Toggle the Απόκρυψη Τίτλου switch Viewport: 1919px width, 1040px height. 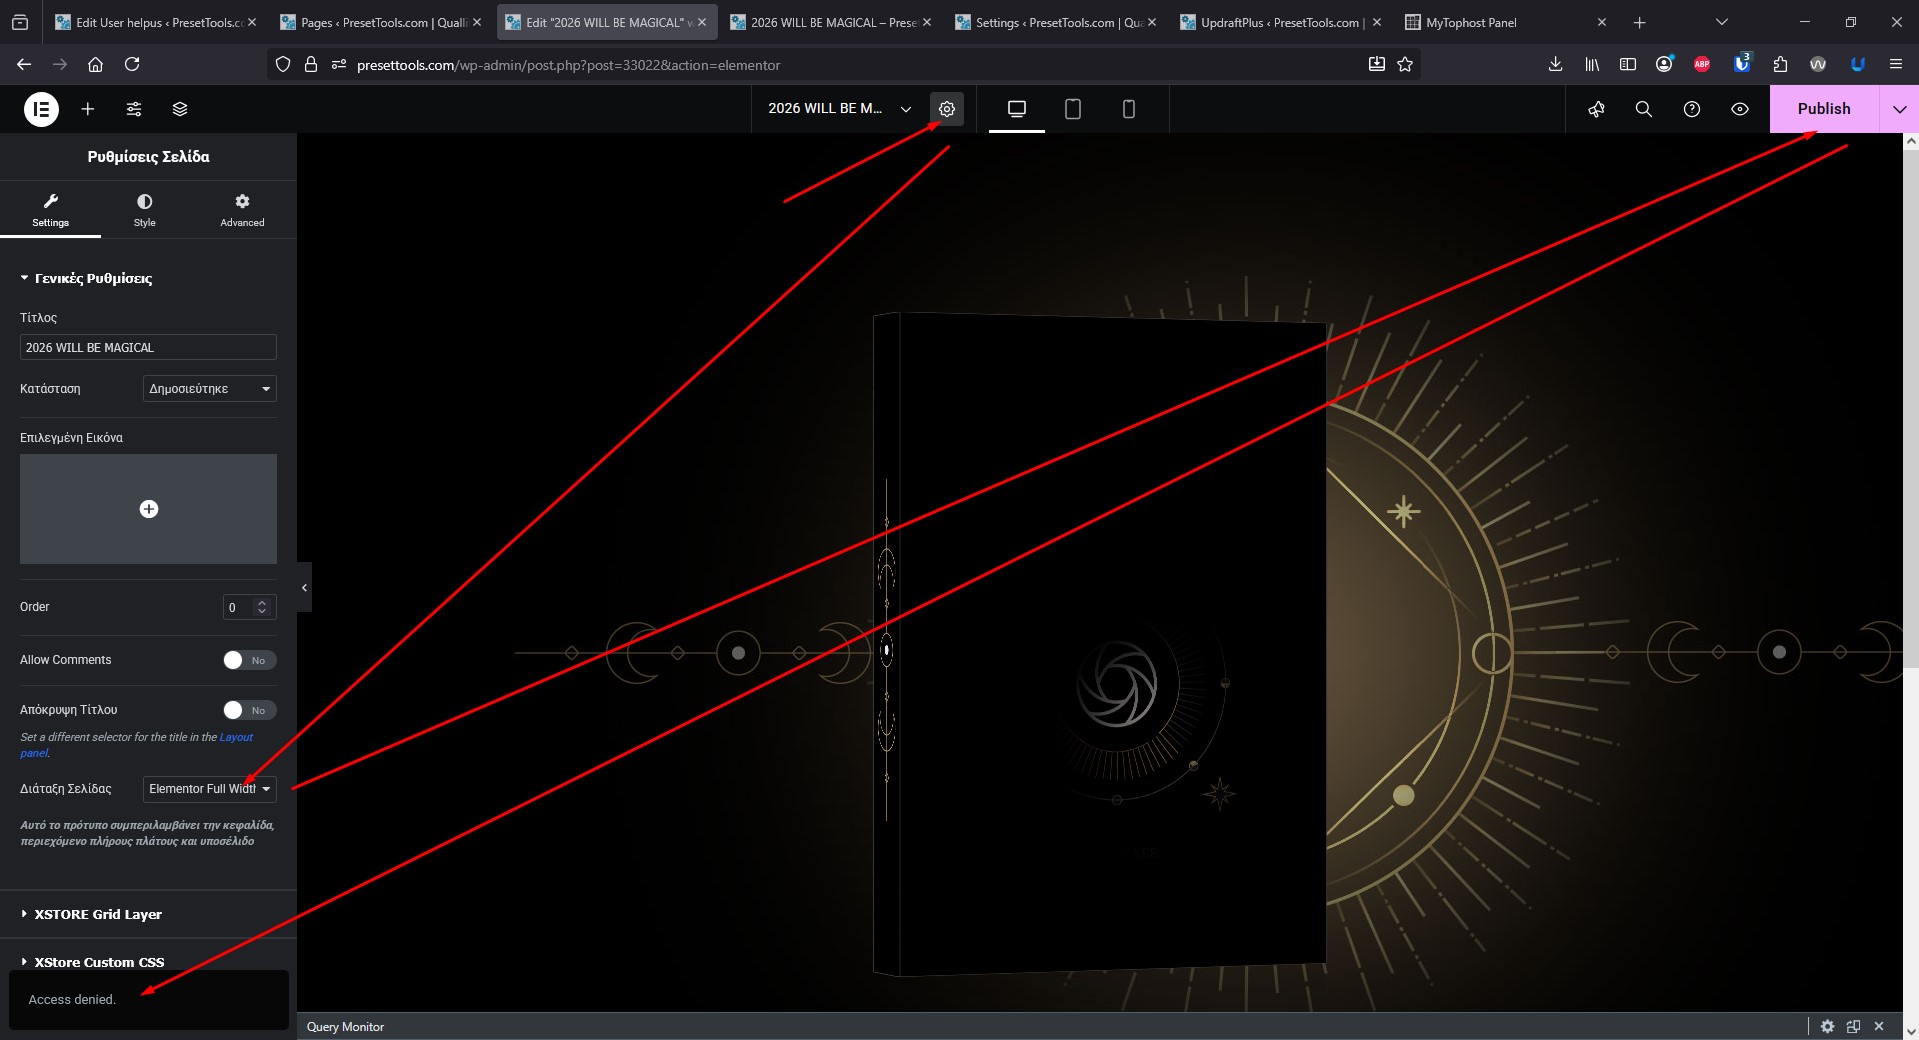click(249, 710)
